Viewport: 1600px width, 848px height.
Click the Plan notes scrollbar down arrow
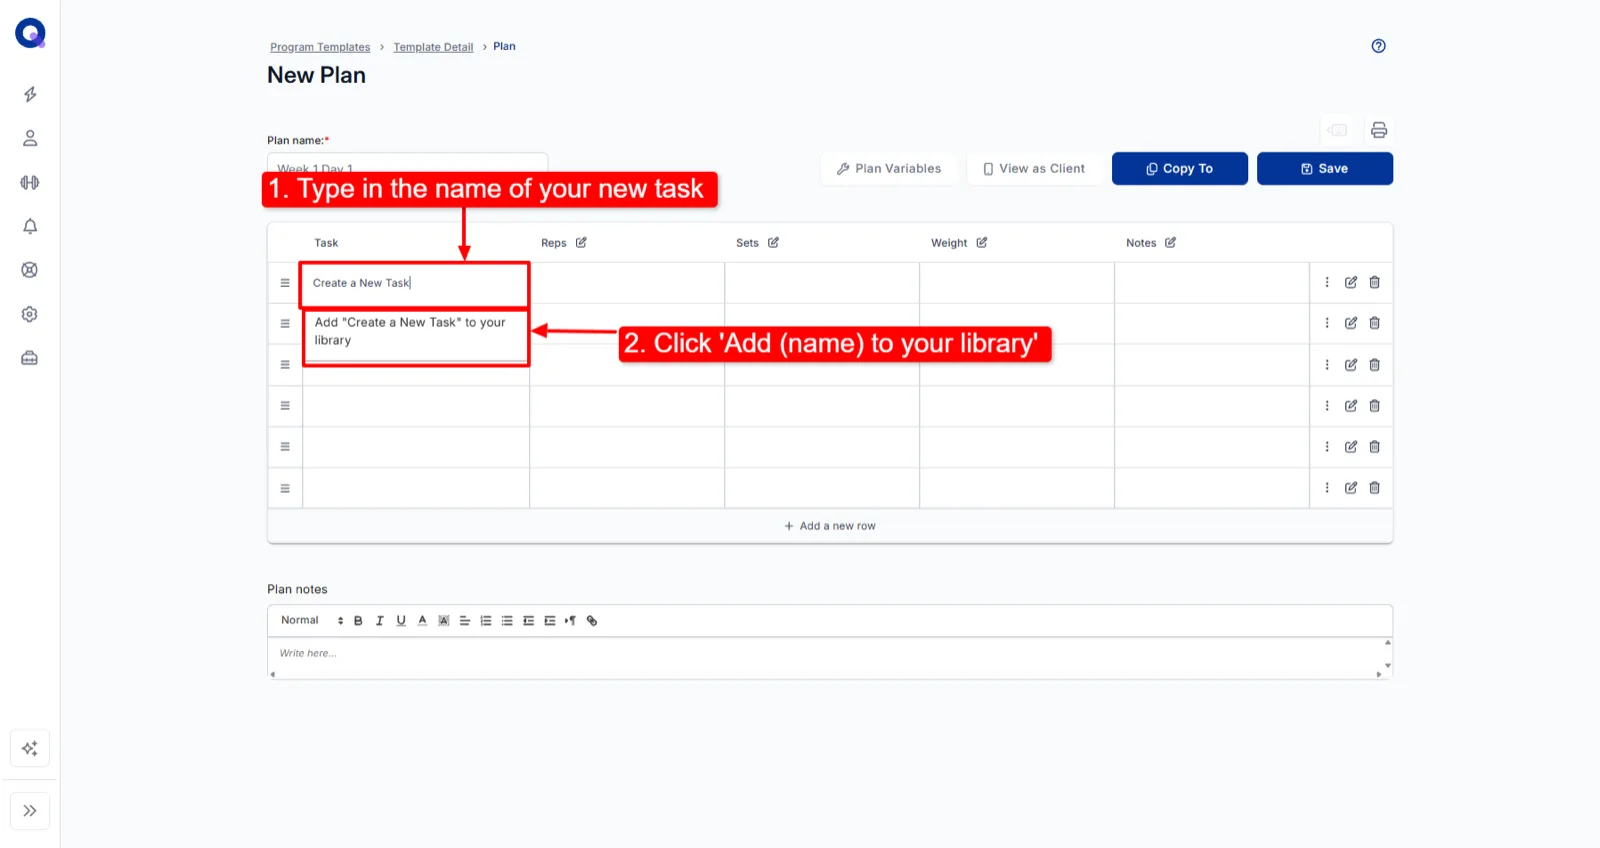[x=1388, y=666]
